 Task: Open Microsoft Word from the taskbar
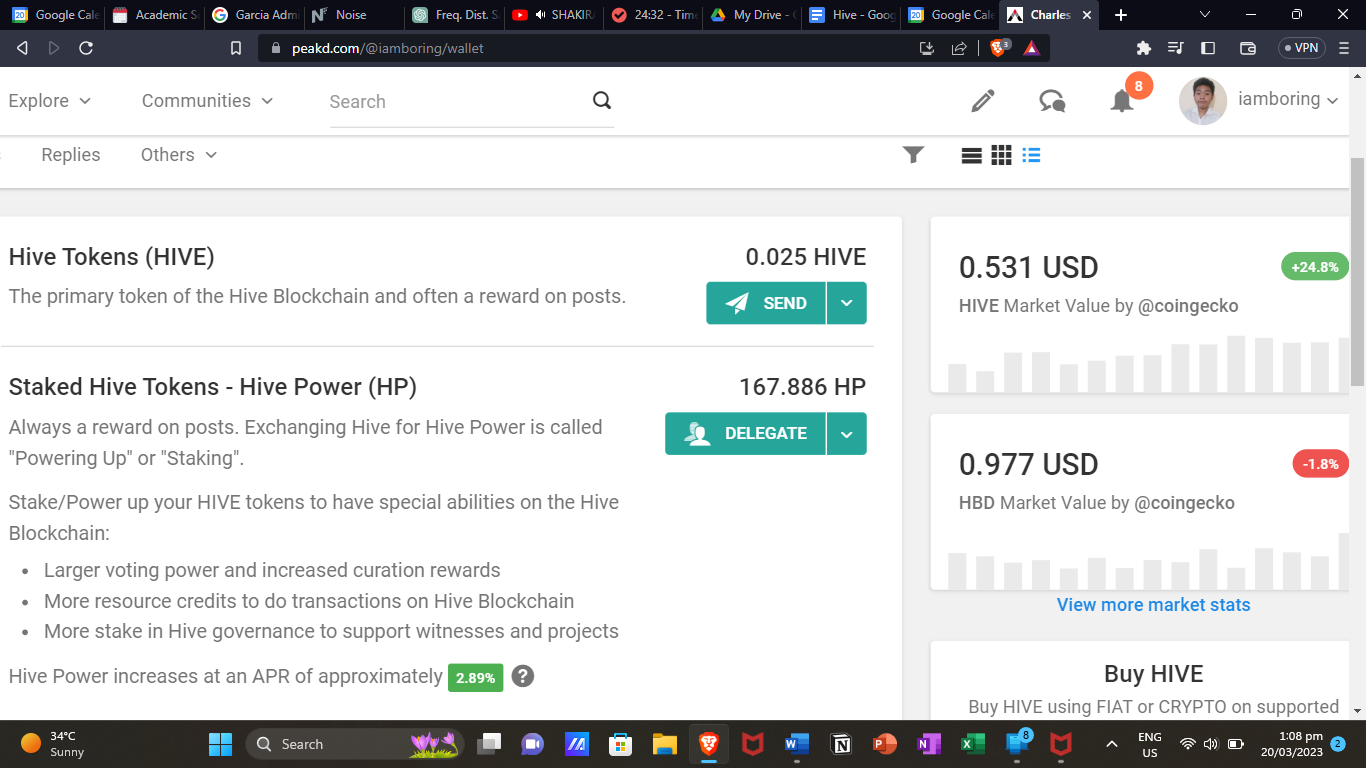pos(796,744)
